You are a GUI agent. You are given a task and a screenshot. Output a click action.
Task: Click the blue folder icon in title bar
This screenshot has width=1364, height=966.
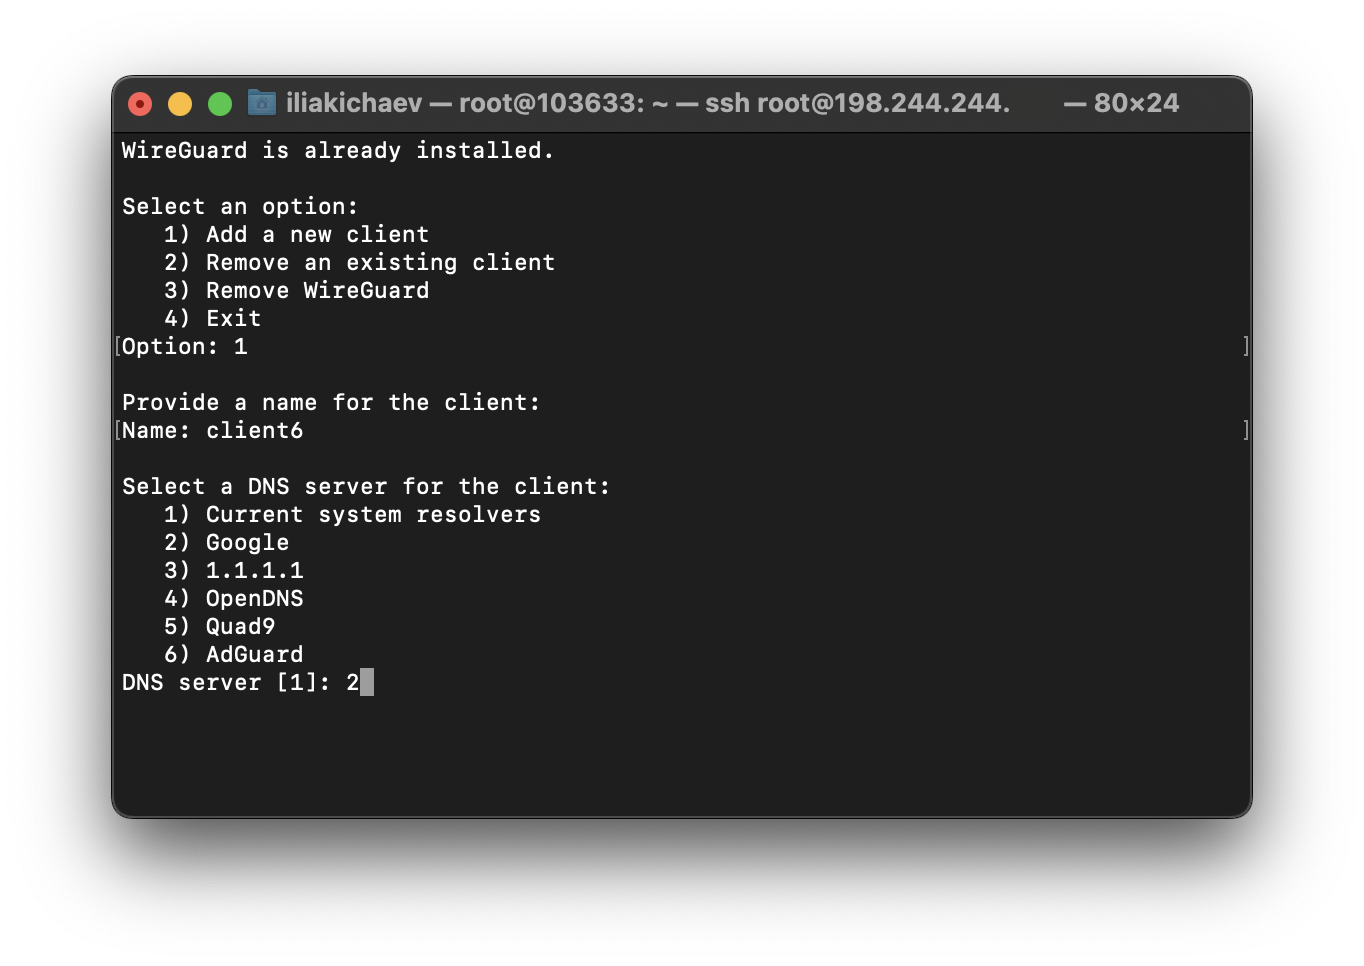(x=262, y=103)
